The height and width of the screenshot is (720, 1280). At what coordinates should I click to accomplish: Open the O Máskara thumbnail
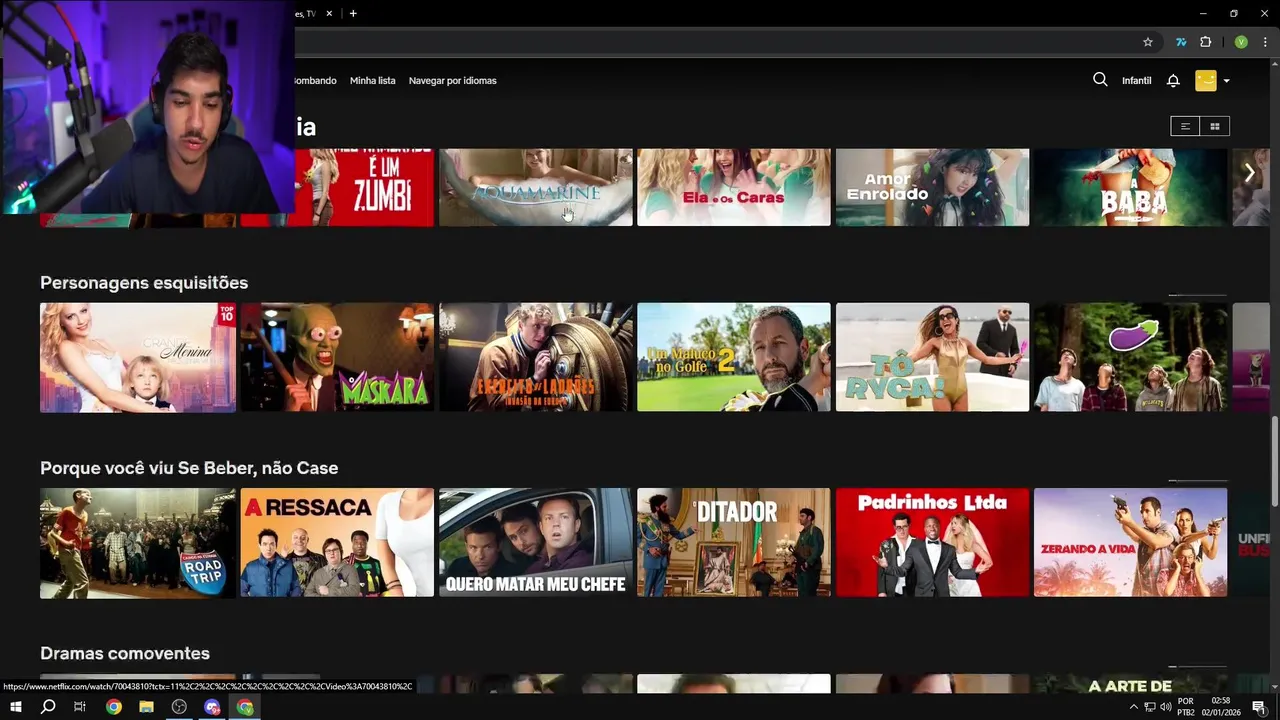(x=338, y=357)
